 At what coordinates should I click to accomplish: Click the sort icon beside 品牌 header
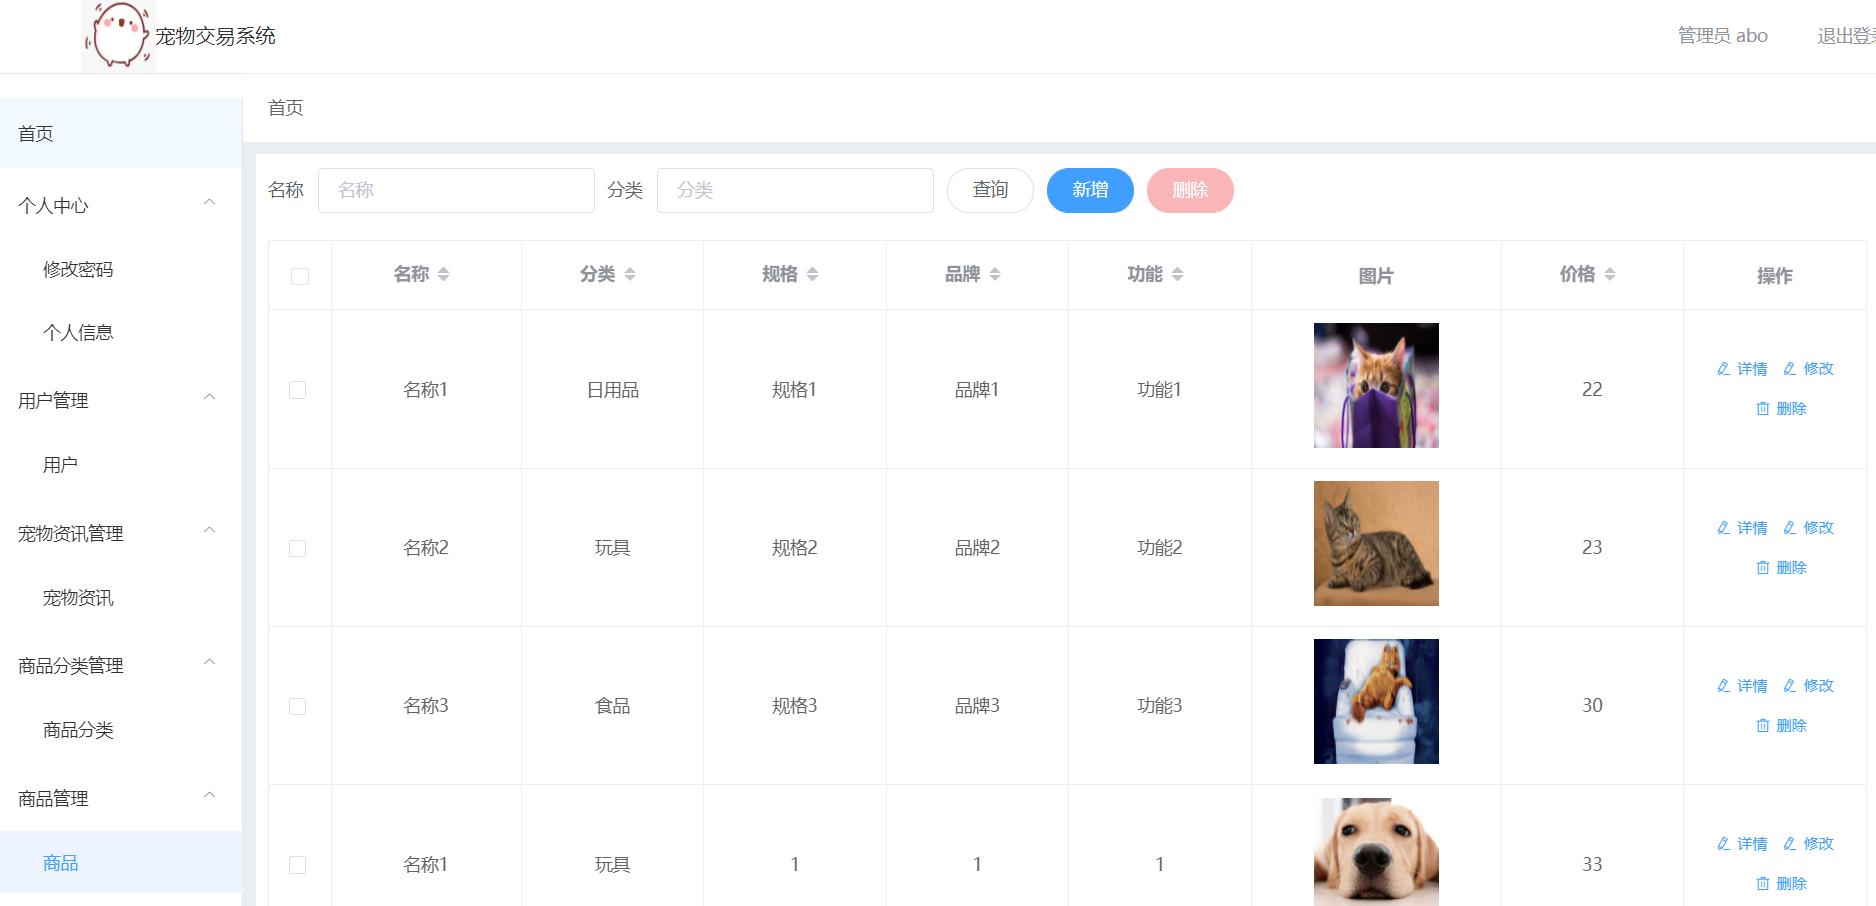click(x=996, y=272)
